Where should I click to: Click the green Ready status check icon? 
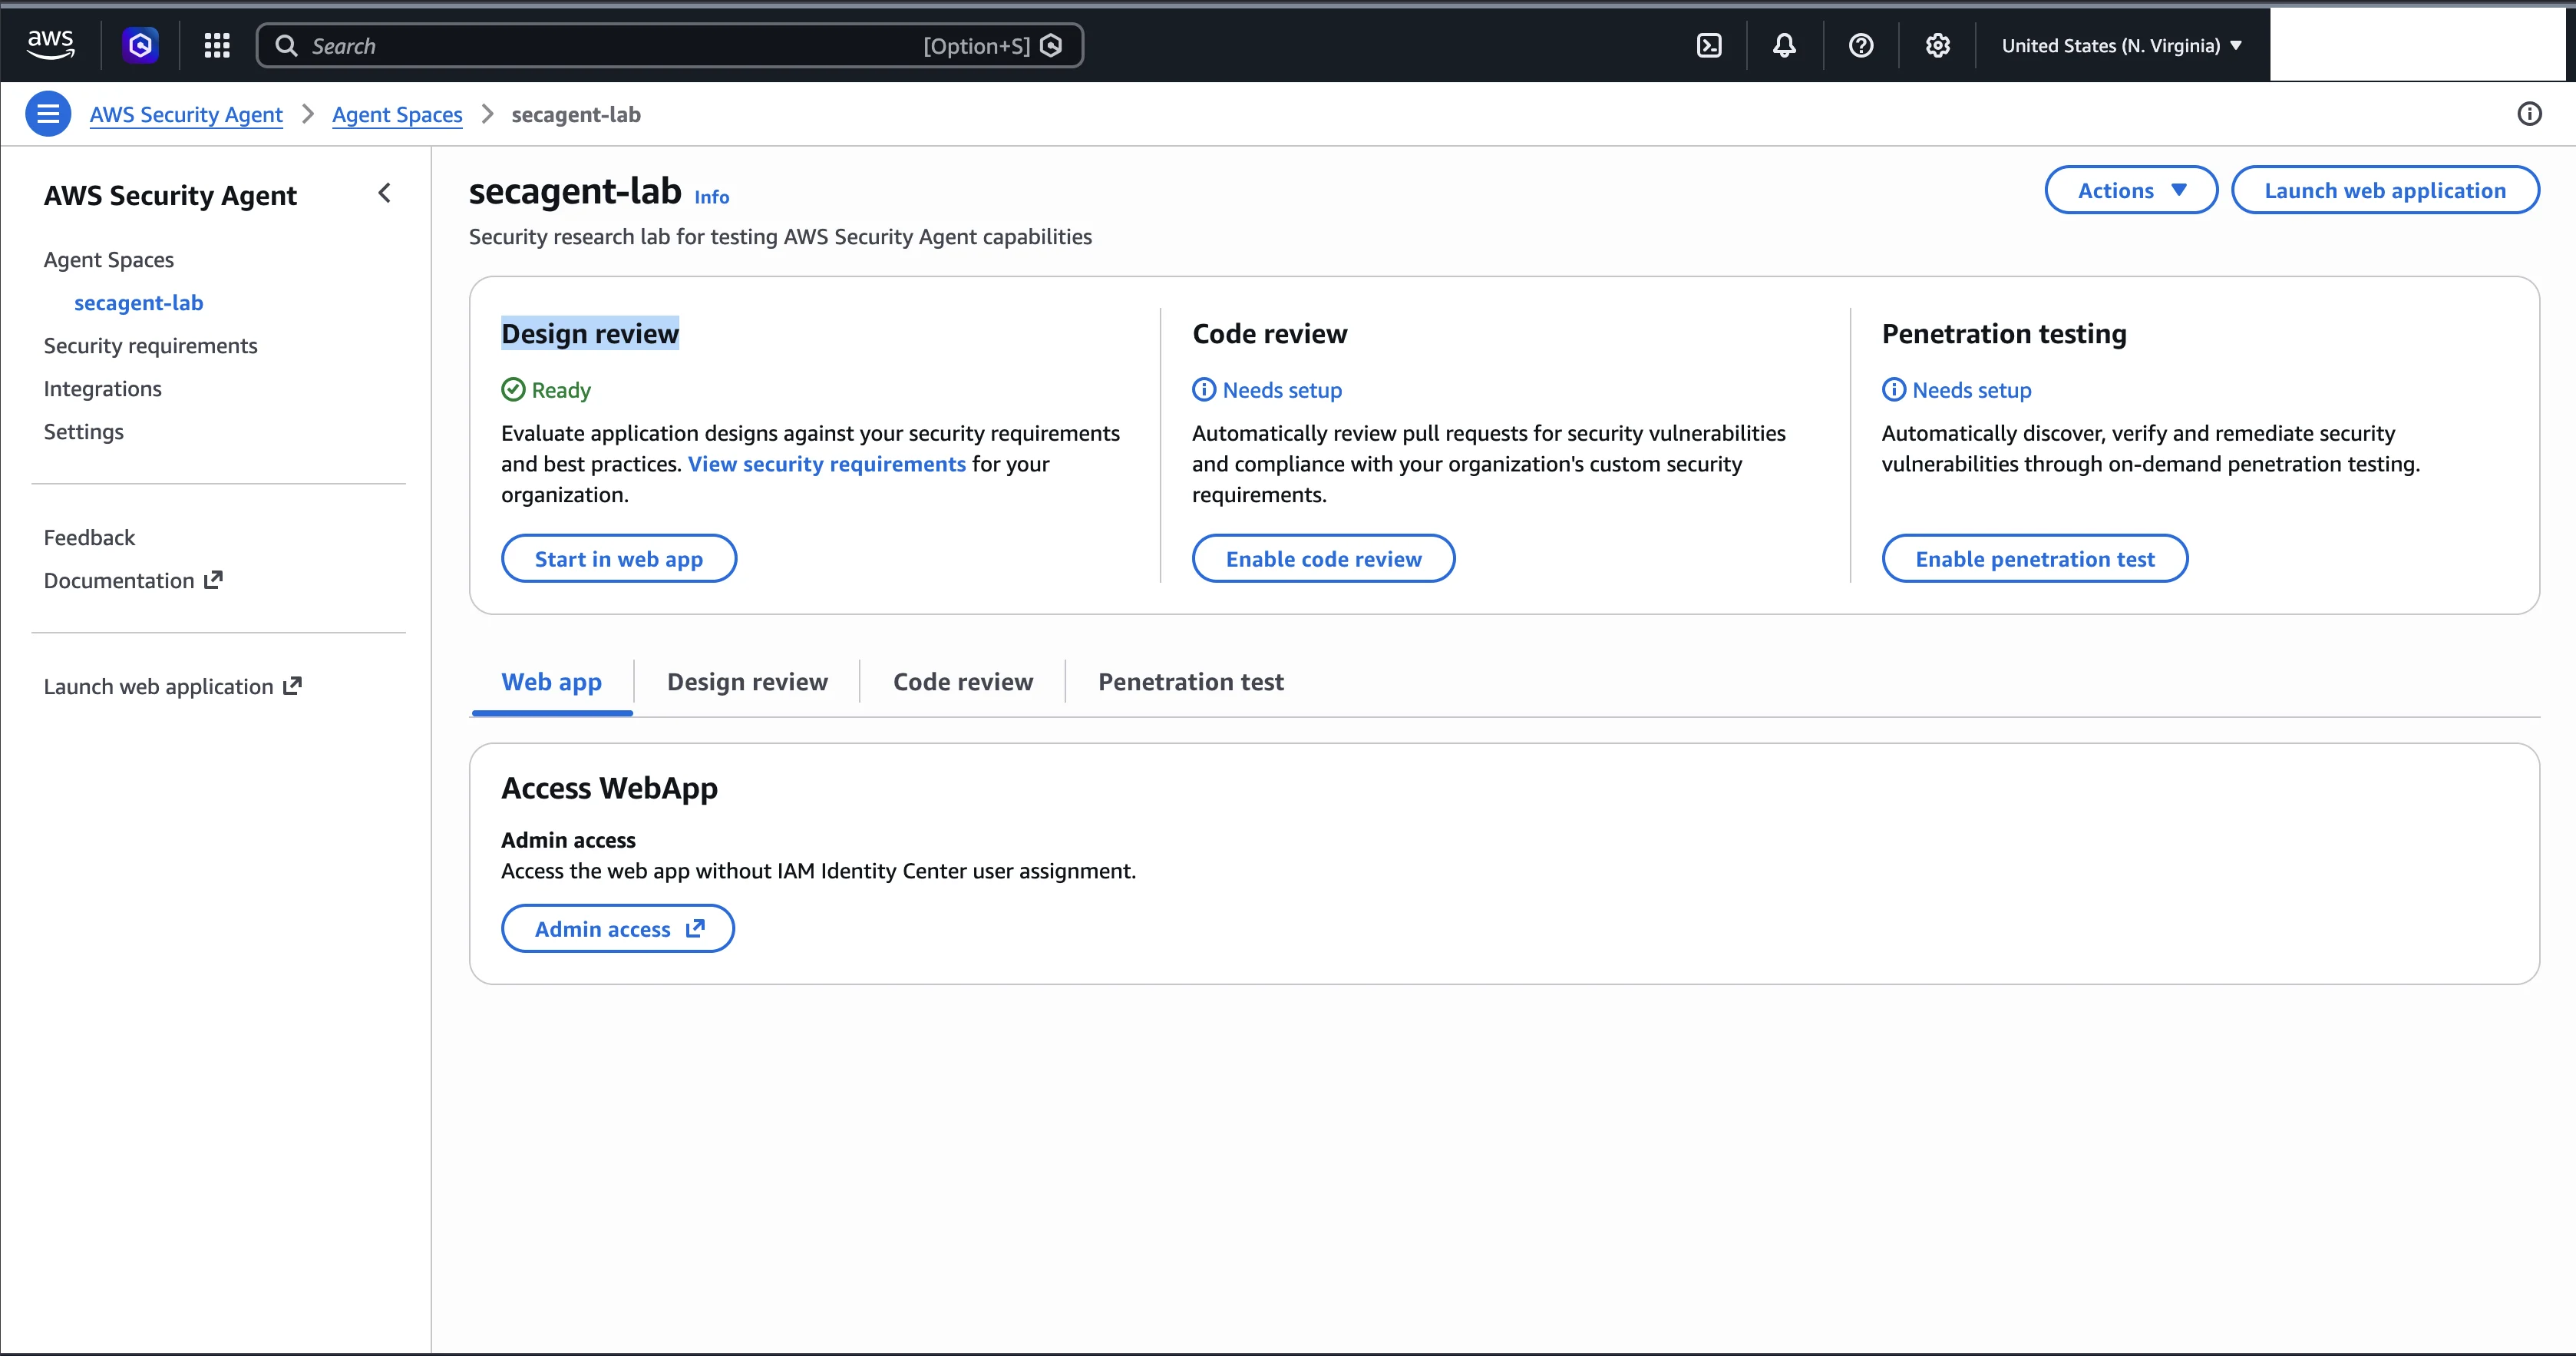[513, 390]
